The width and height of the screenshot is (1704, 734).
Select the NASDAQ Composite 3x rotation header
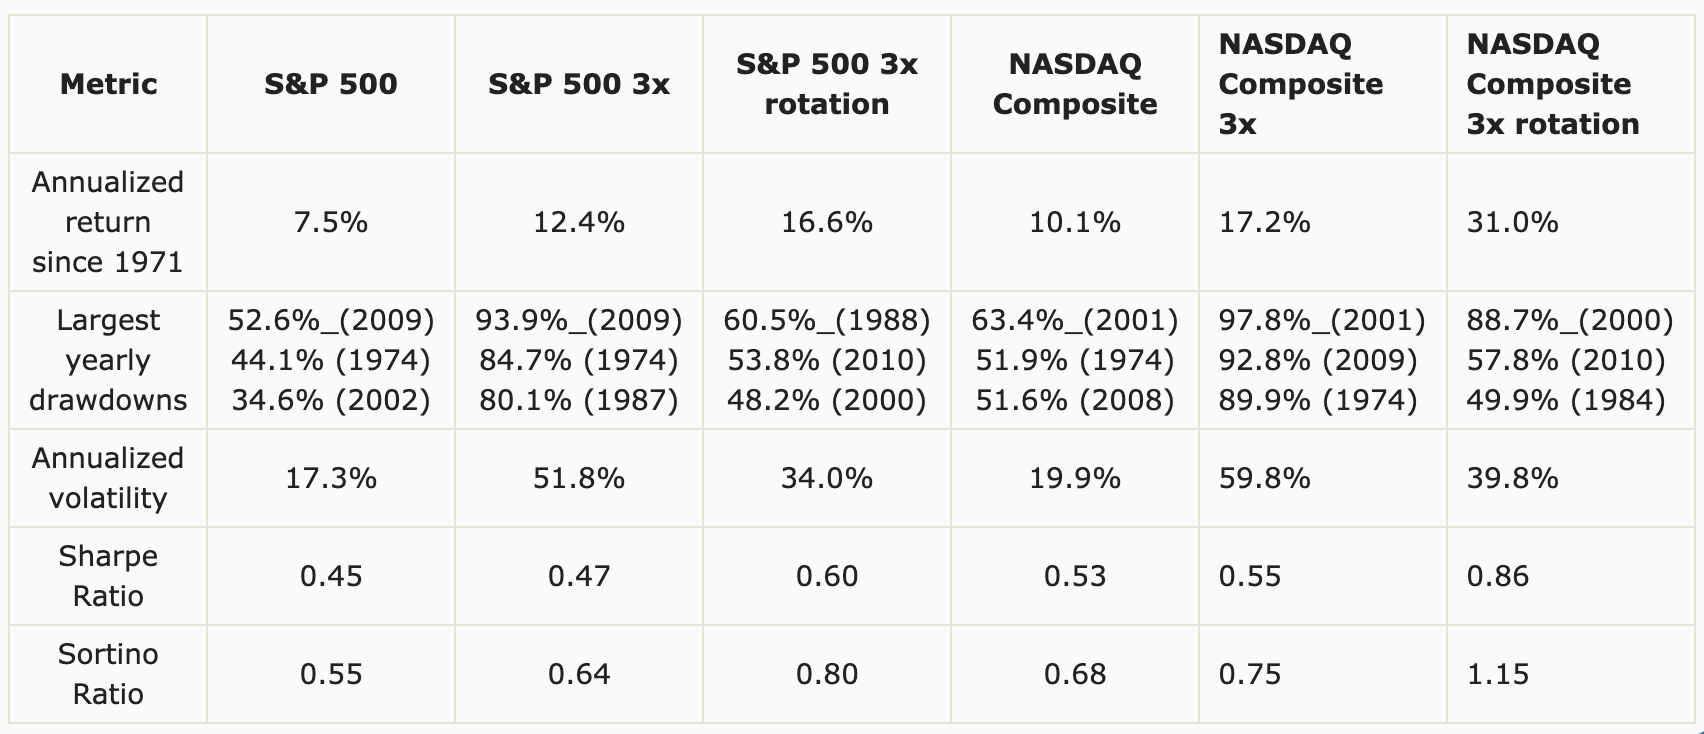coord(1552,84)
